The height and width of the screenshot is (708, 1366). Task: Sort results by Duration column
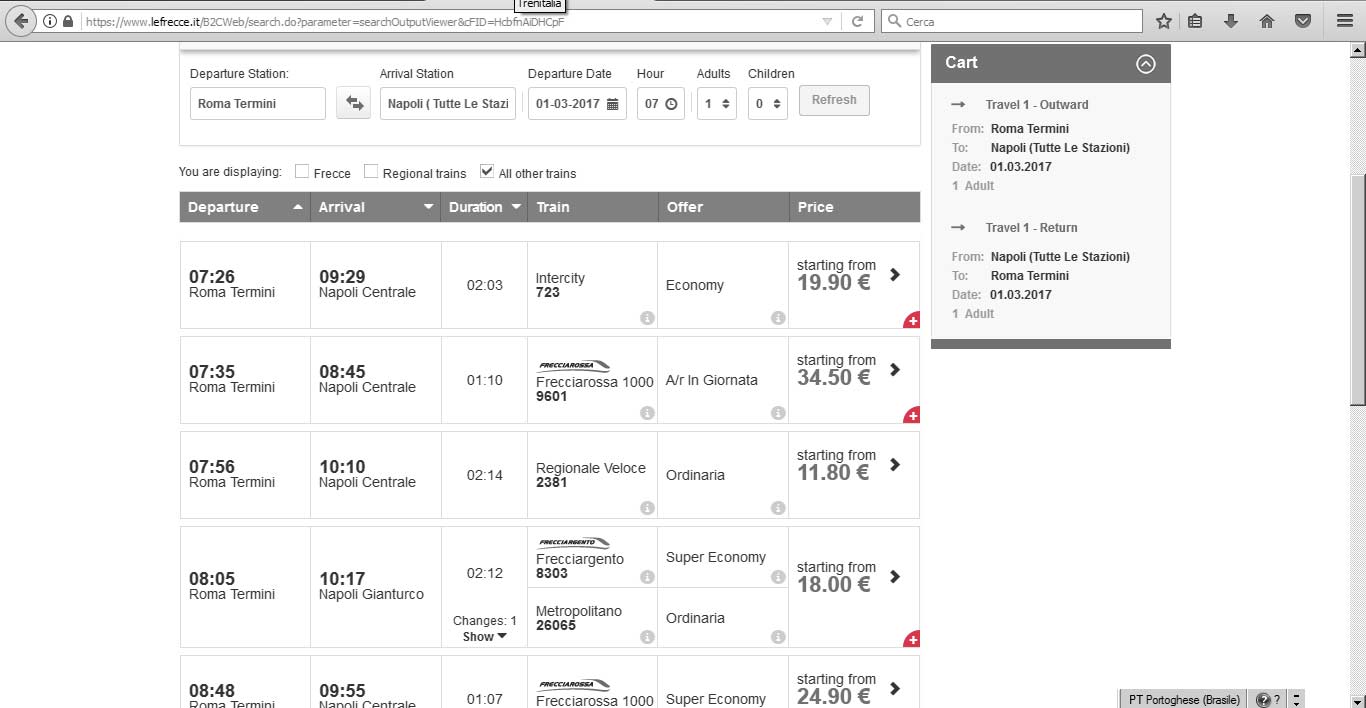point(484,207)
